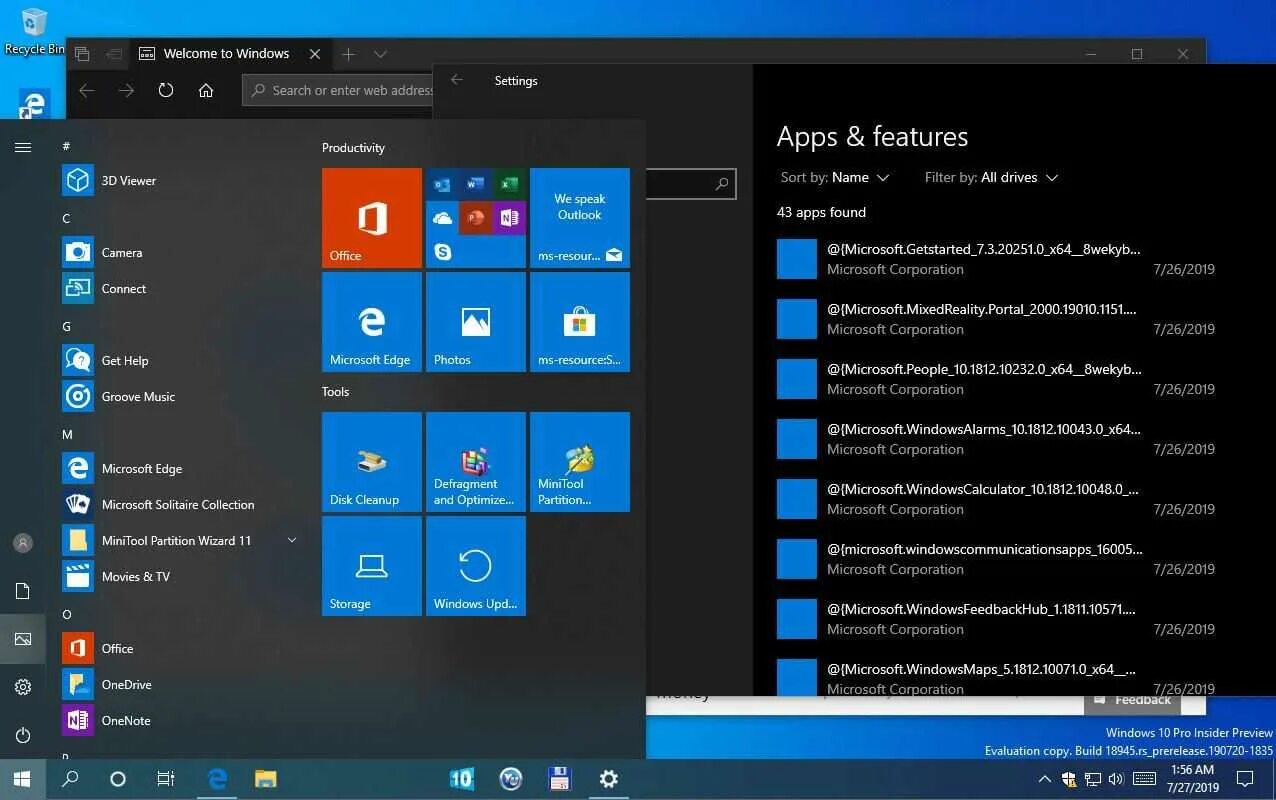
Task: Select Microsoft.WindowsAlarms app entry
Action: point(996,439)
